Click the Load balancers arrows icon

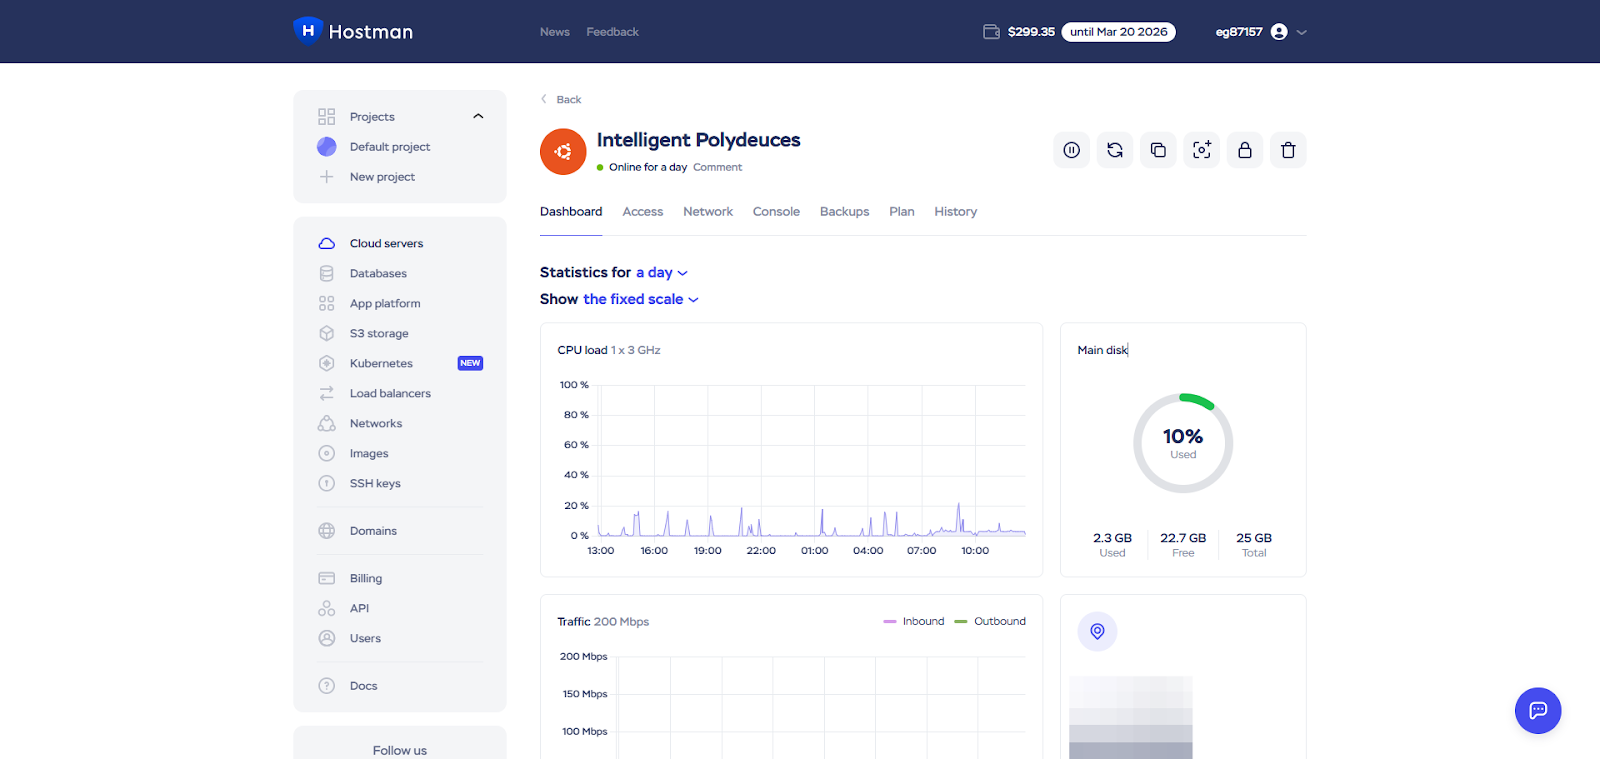point(326,394)
